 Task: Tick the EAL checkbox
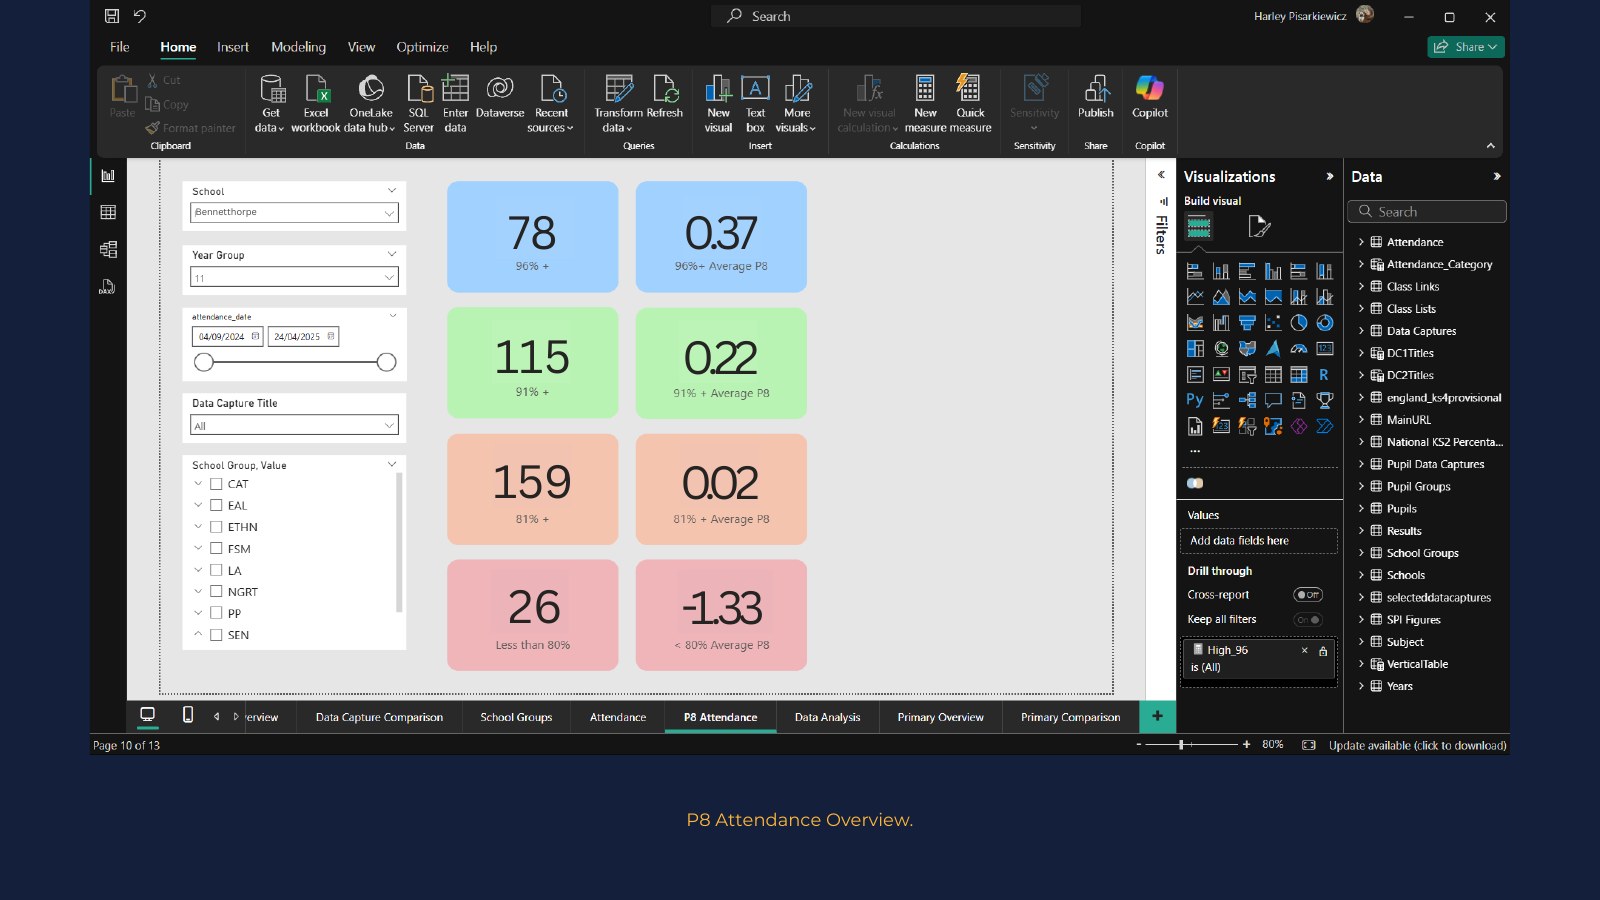[x=216, y=505]
